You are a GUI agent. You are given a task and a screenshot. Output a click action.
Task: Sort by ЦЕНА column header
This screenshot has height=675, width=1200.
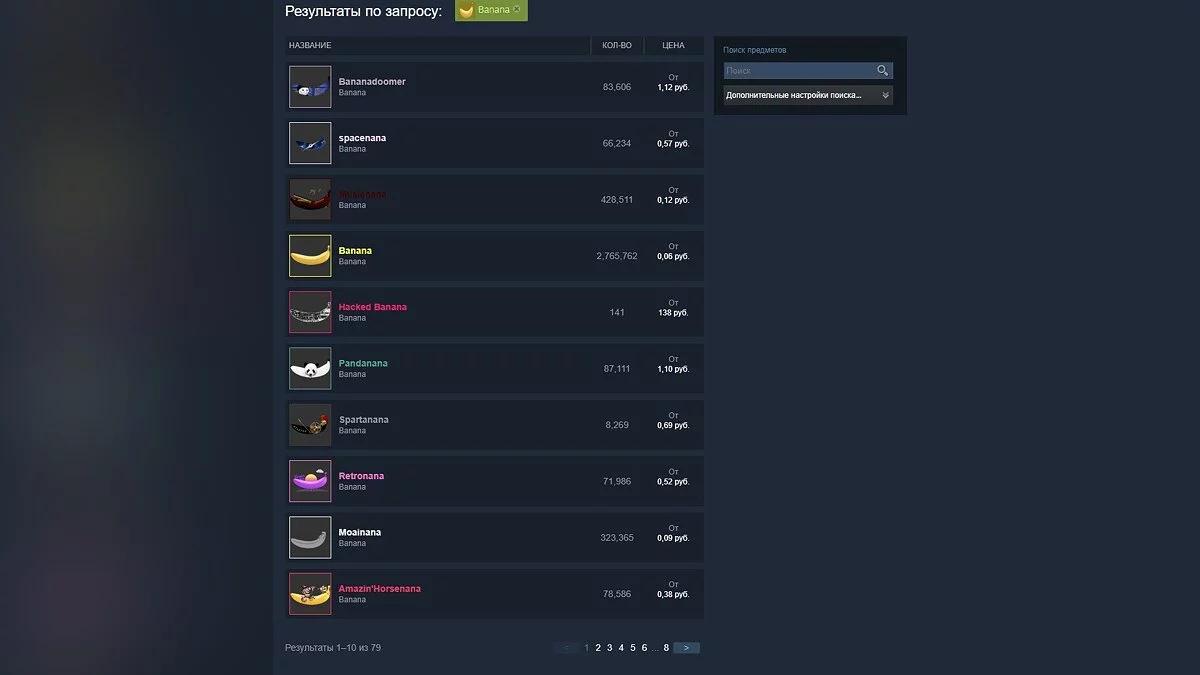(x=673, y=46)
